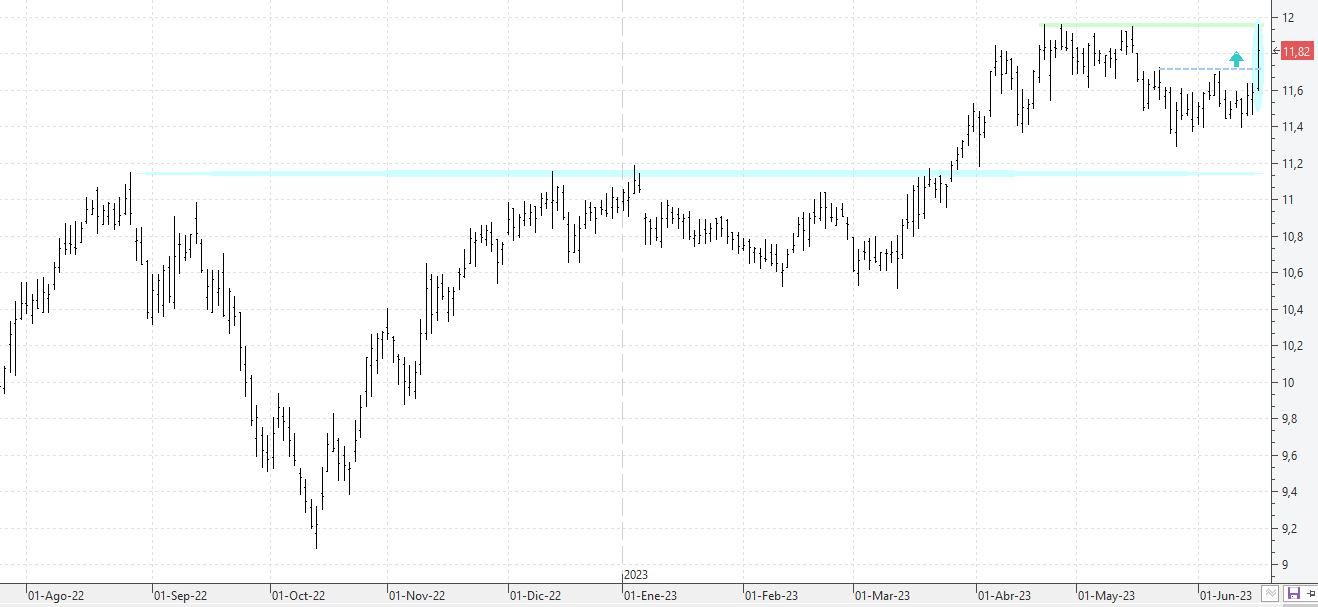Click the 2023 year marker on the time axis

636,575
